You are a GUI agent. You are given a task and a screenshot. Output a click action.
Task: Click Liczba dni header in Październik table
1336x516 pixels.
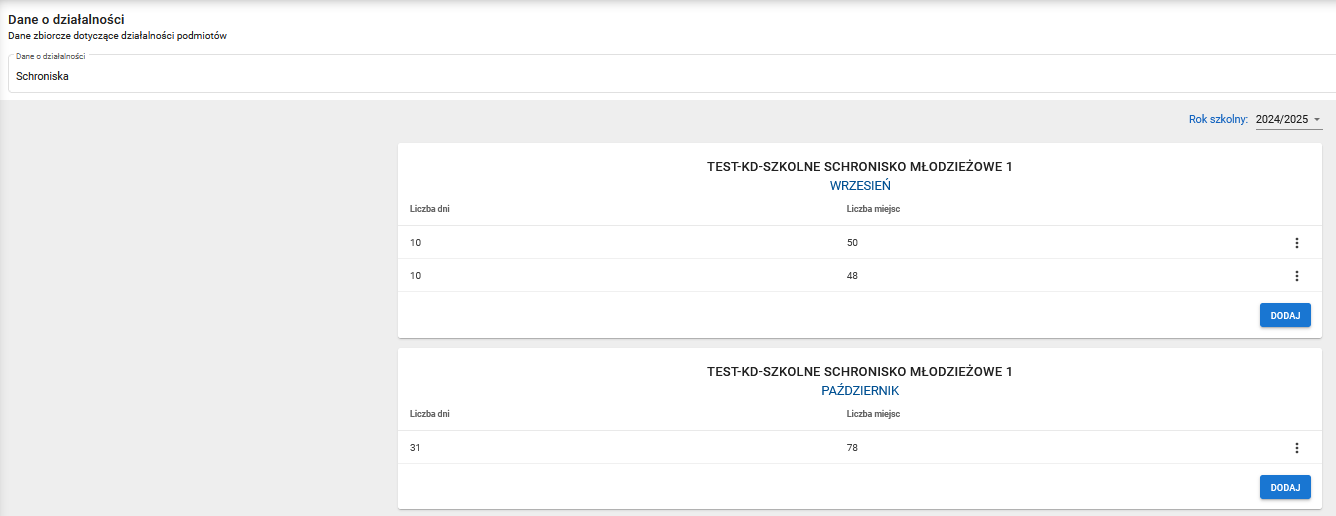pyautogui.click(x=430, y=414)
